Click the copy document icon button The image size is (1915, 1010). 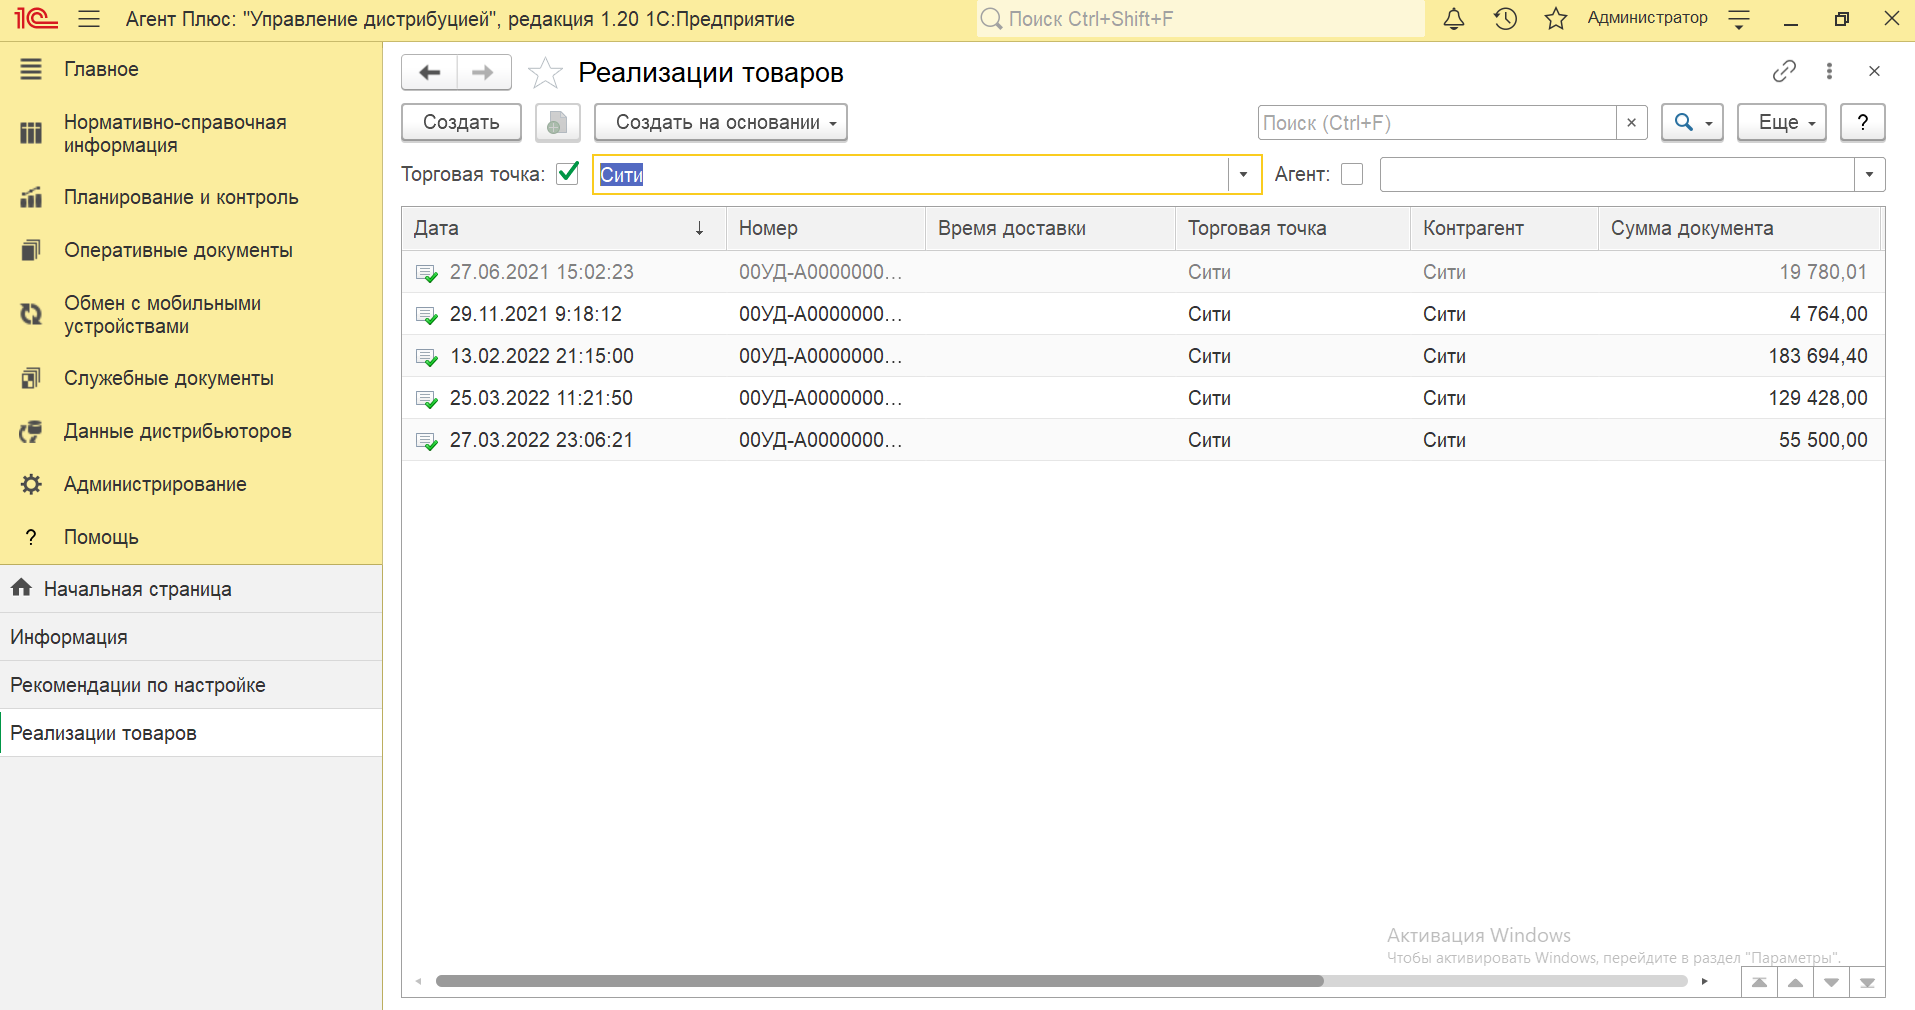(557, 123)
